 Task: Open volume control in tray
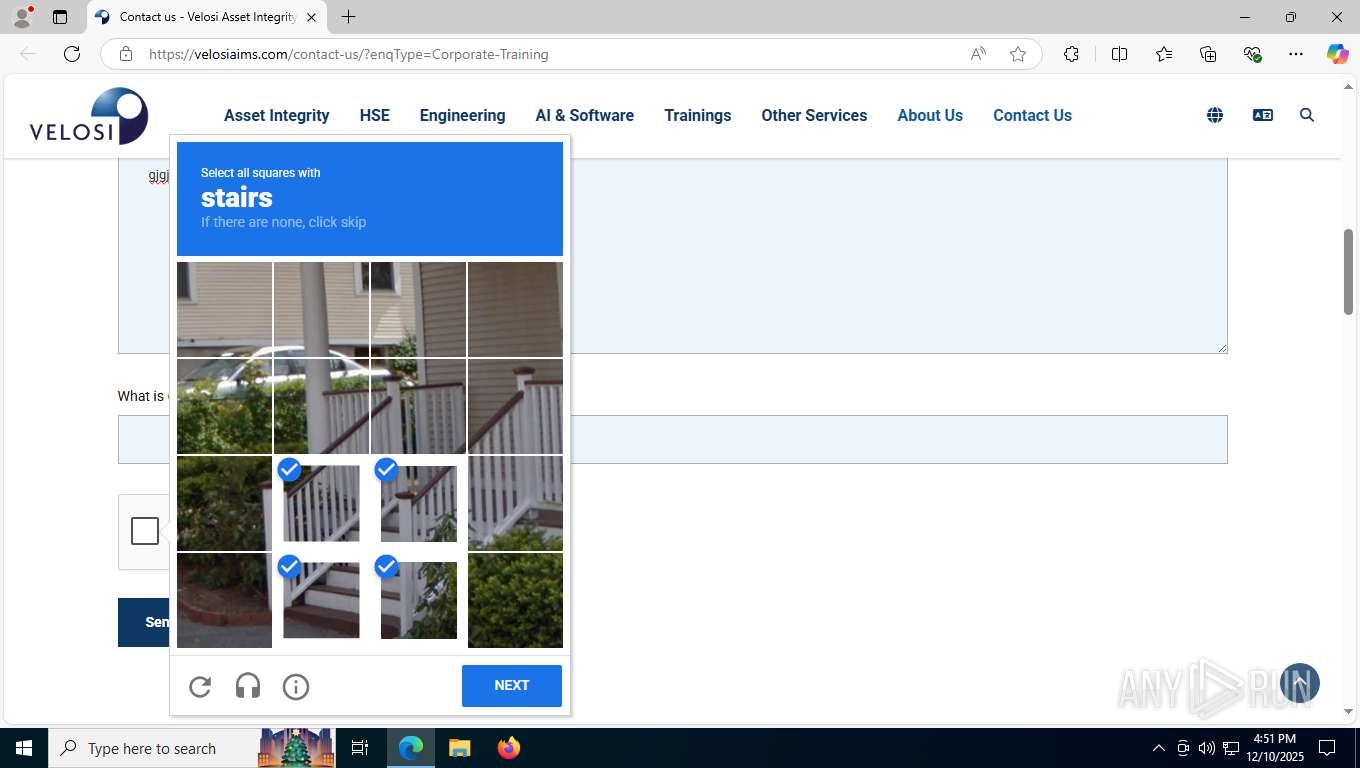click(1206, 748)
